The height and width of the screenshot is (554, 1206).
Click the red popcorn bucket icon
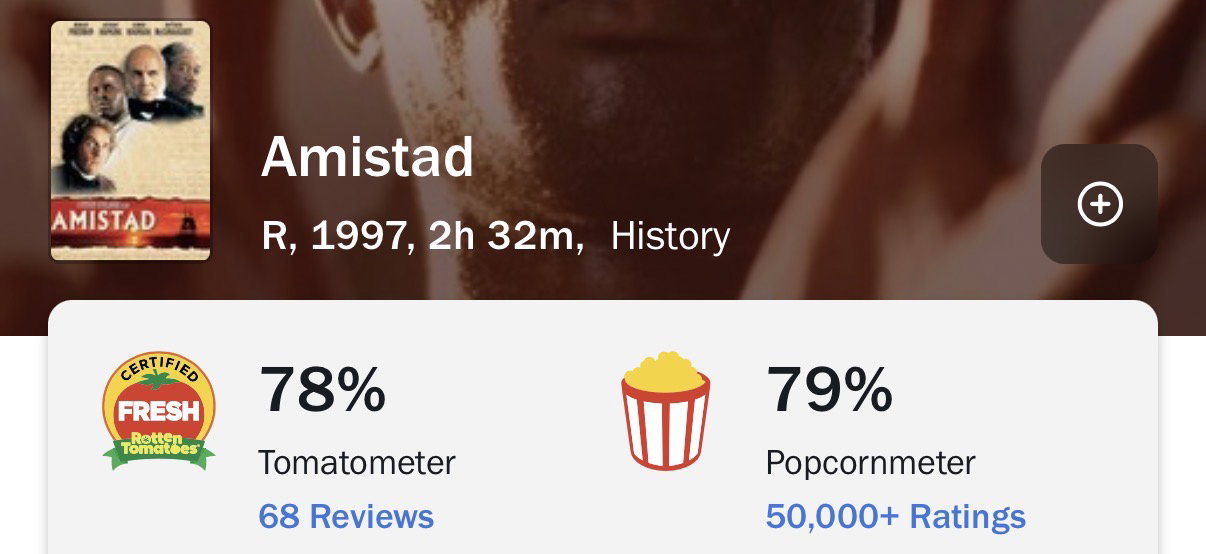click(x=665, y=410)
